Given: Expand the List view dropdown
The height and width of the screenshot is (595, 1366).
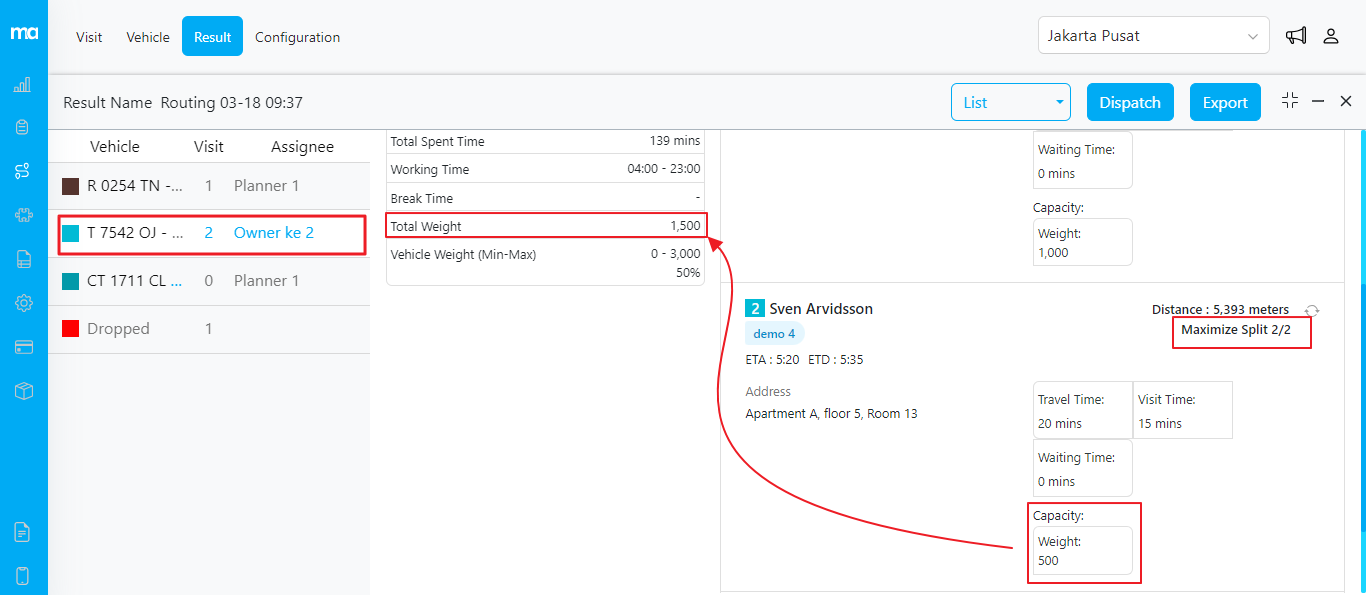Looking at the screenshot, I should 1010,102.
